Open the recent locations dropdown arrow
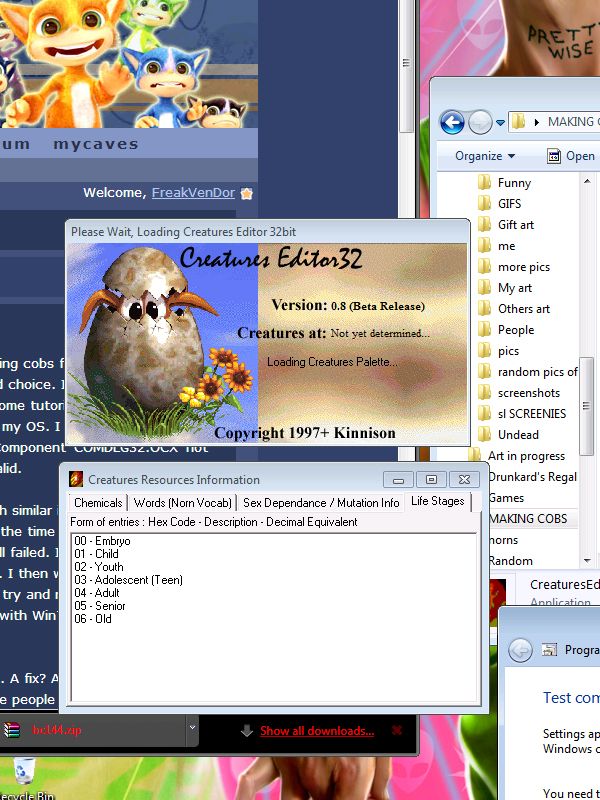 pos(499,123)
